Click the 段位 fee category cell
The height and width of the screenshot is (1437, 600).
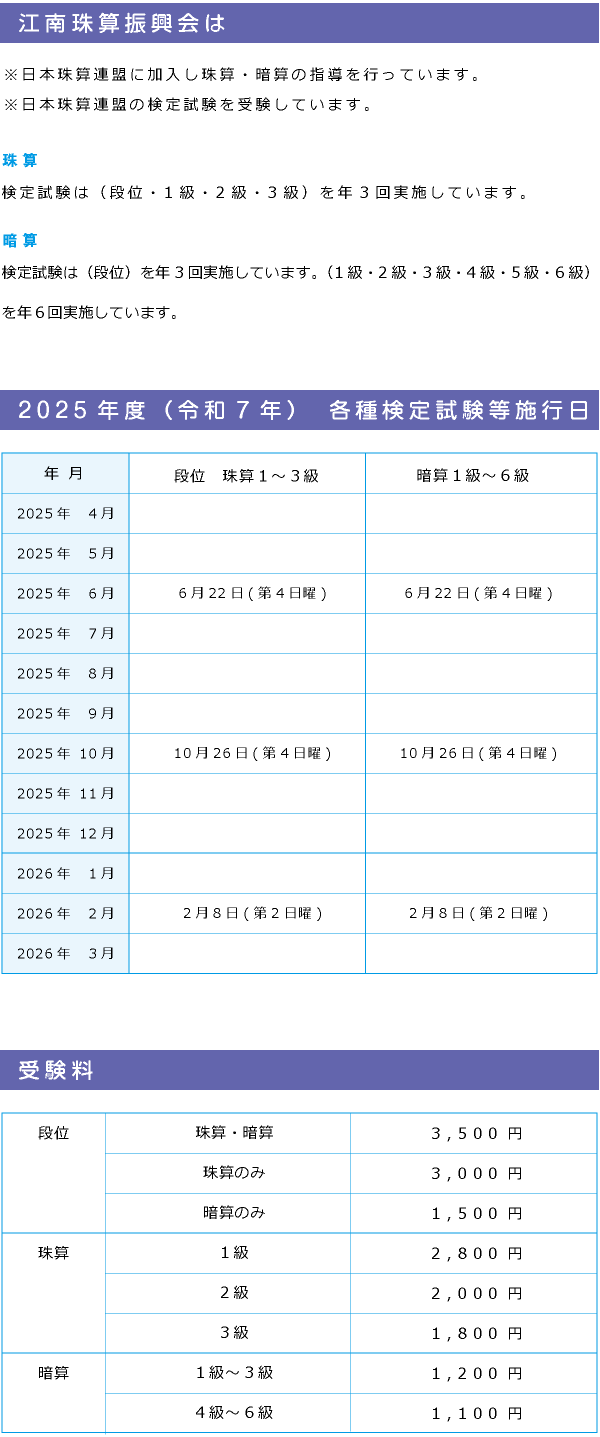54,1173
